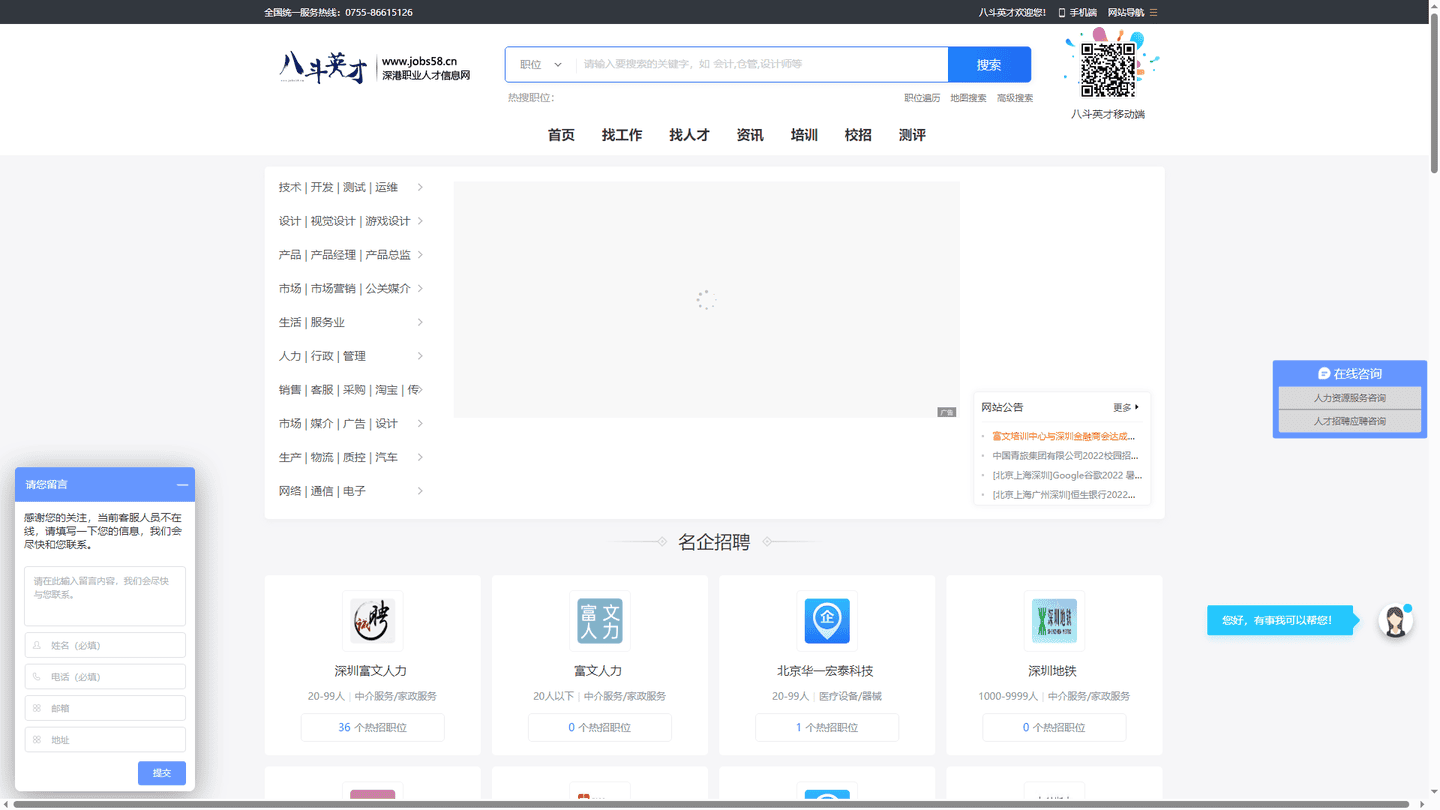Open the 资讯 nav item
The height and width of the screenshot is (810, 1440).
click(750, 135)
